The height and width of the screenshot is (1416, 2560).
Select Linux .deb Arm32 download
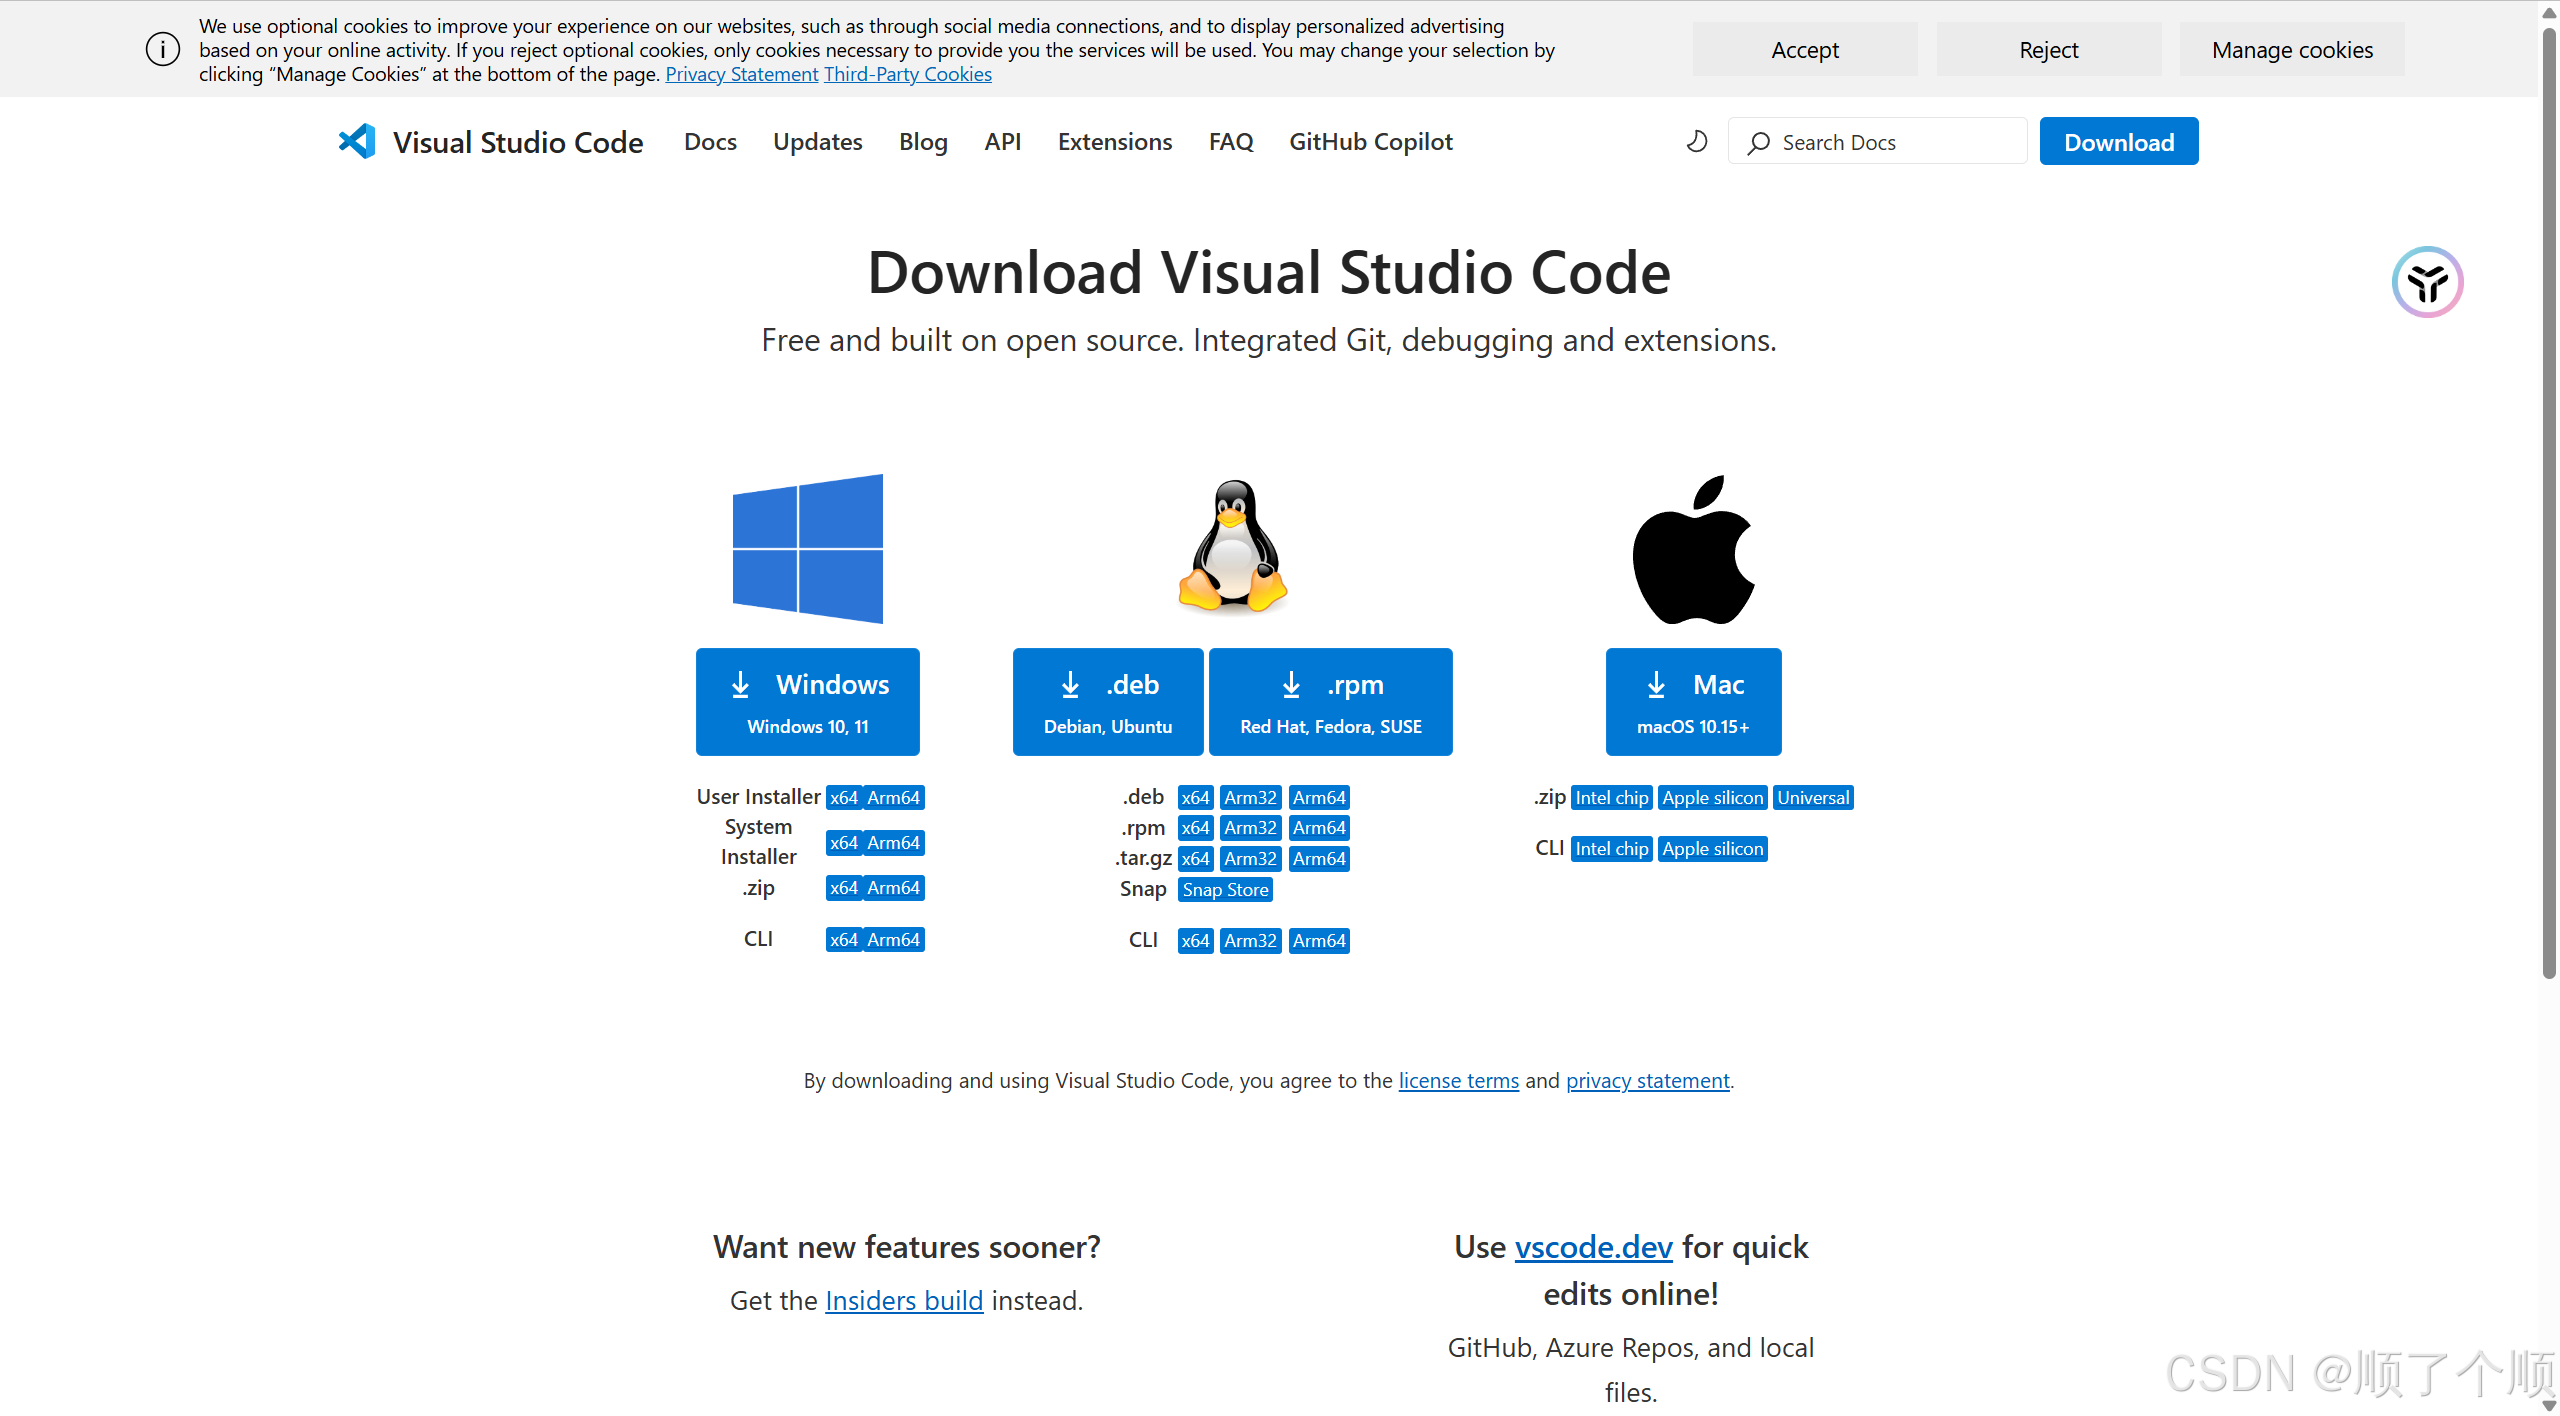[1250, 797]
